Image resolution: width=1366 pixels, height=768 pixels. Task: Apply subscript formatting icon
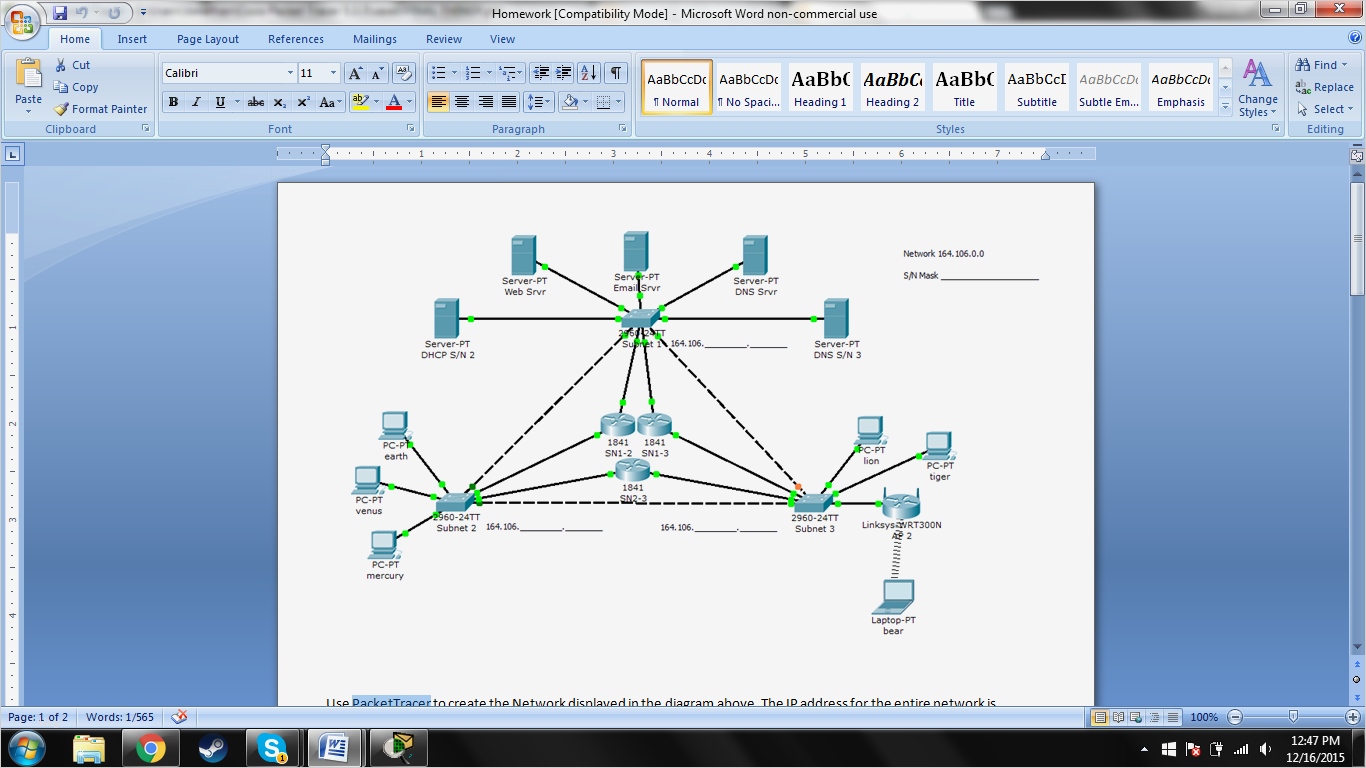(282, 102)
